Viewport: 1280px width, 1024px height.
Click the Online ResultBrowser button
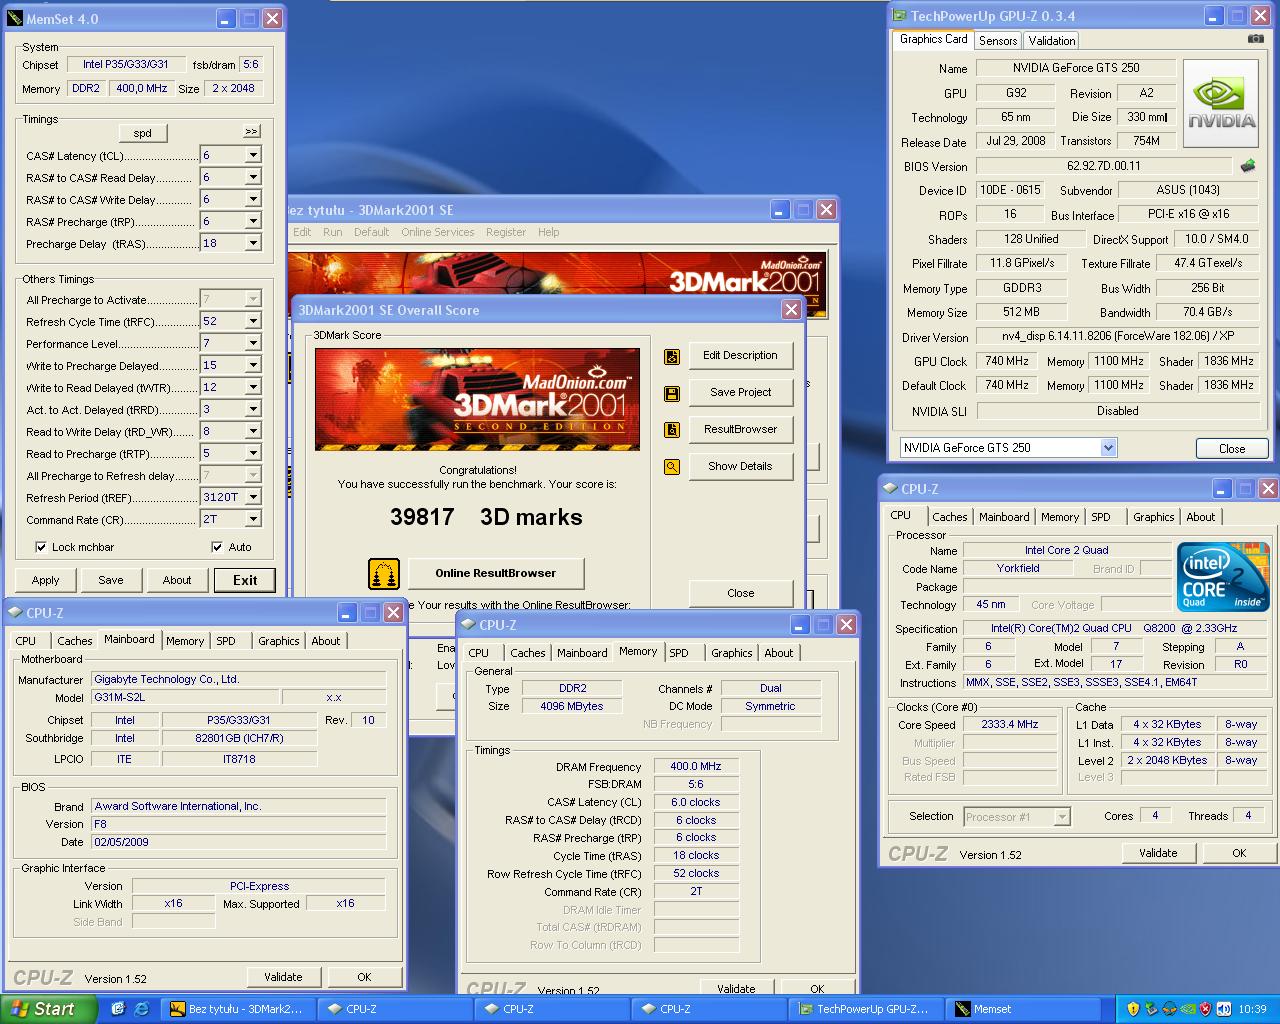coord(496,573)
